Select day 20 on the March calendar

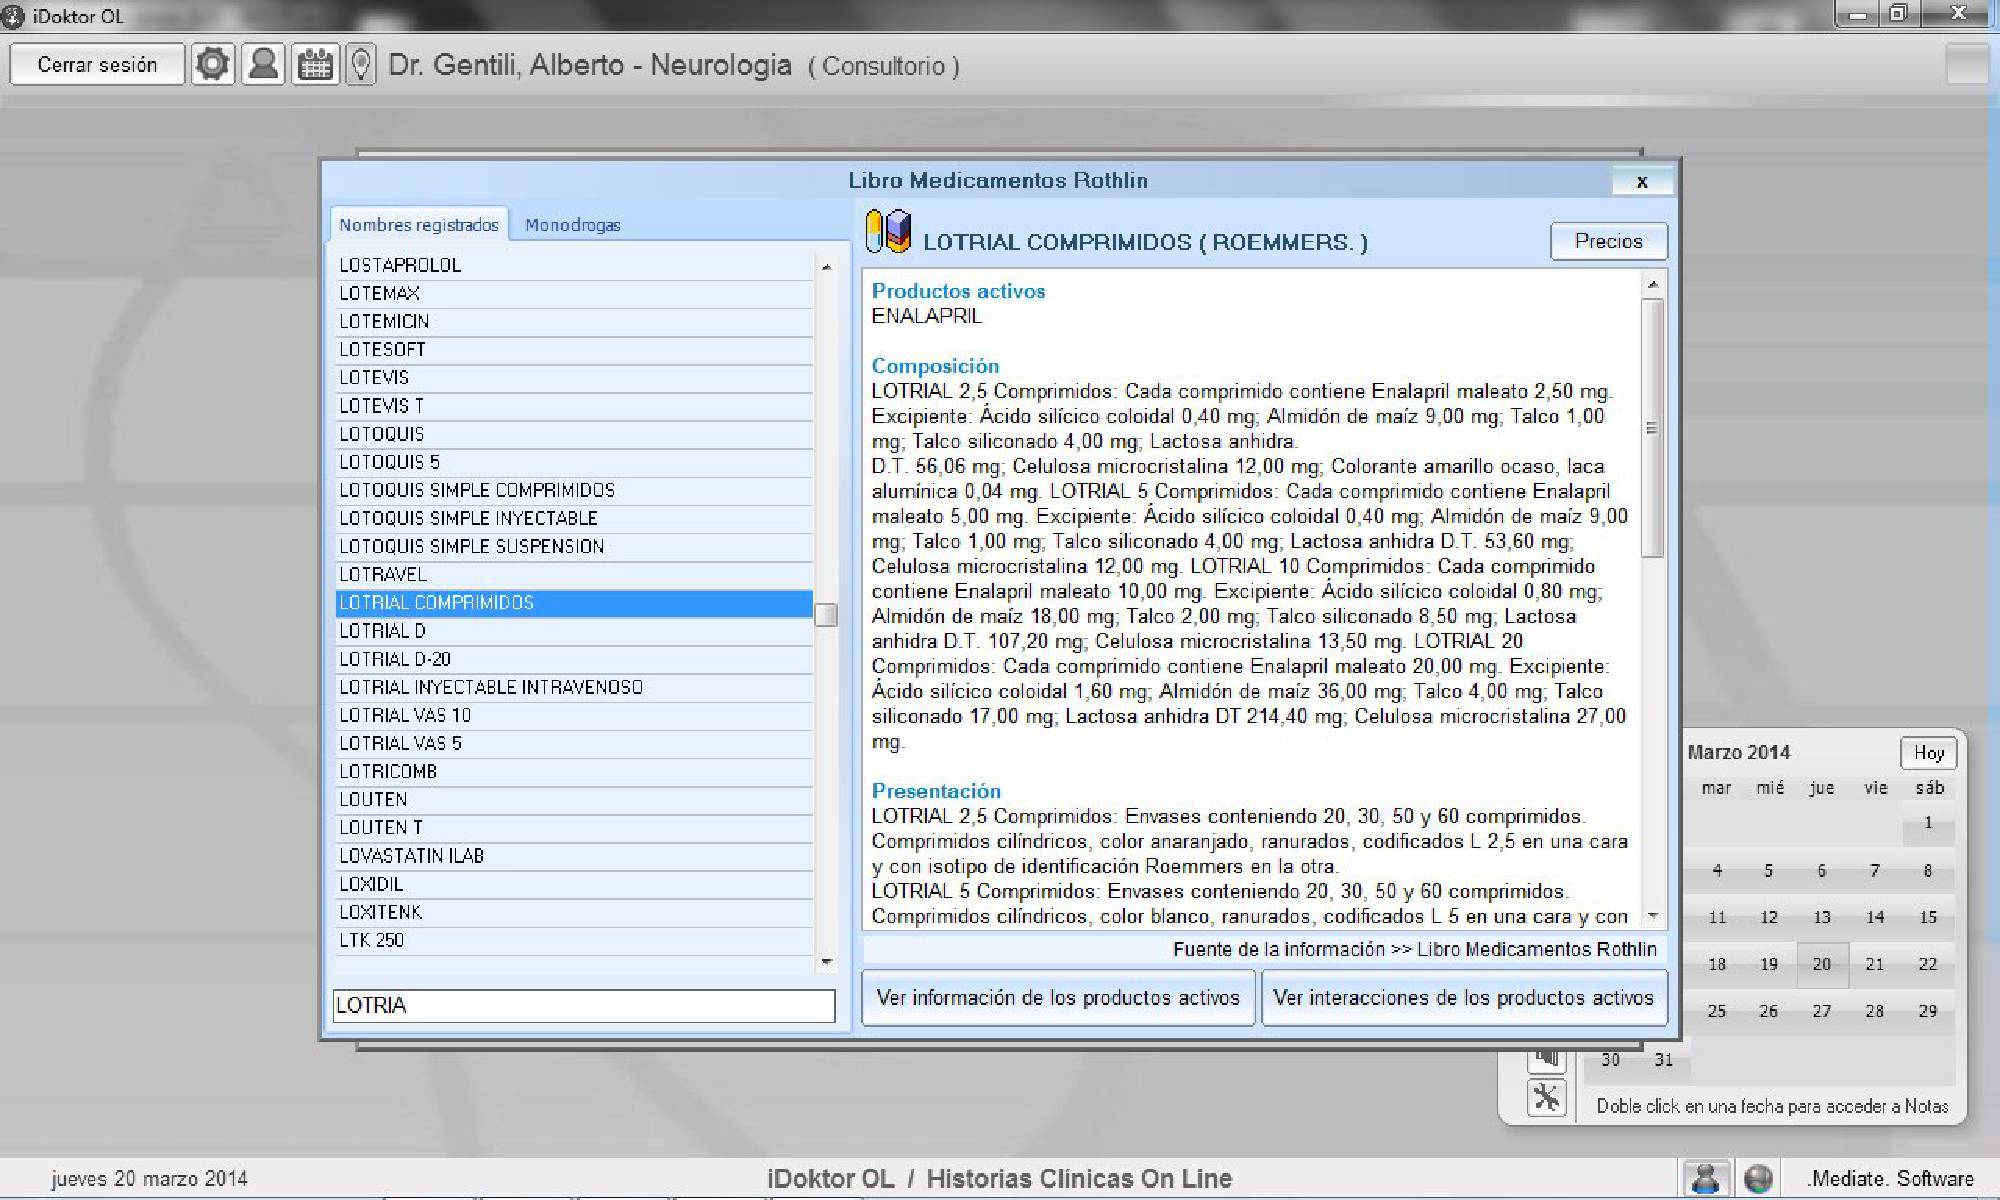1822,964
